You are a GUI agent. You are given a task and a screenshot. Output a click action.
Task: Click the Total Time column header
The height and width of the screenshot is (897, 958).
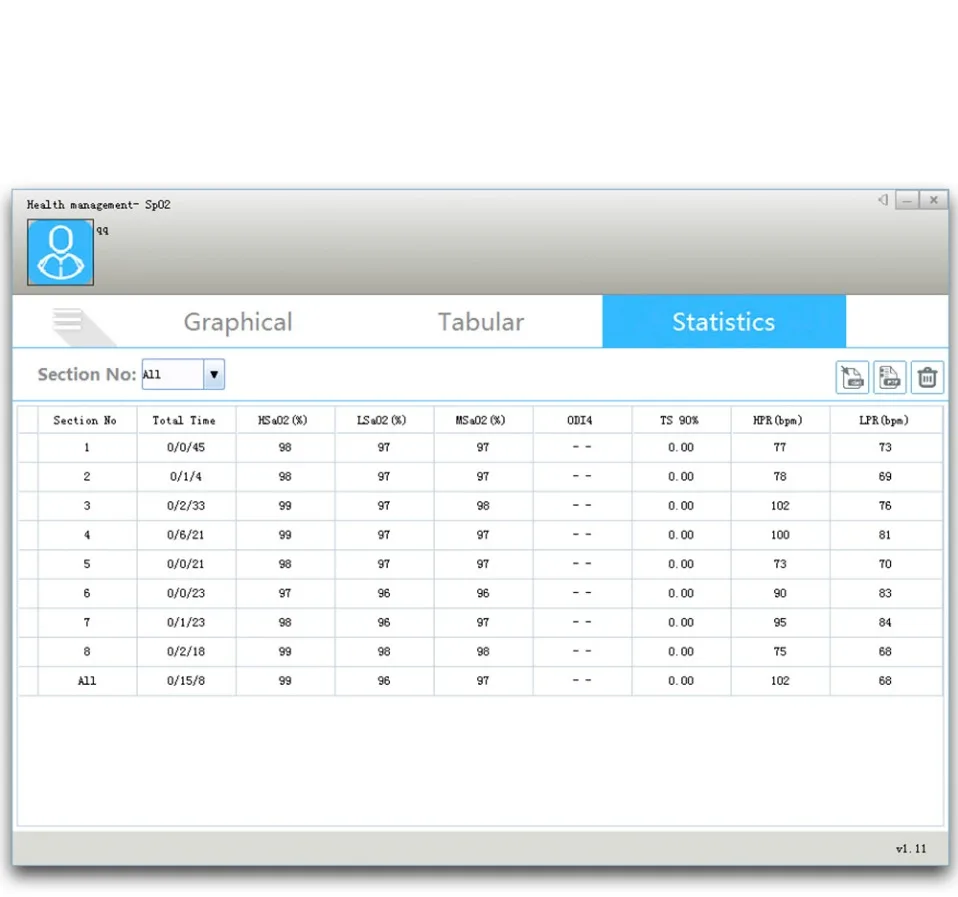184,420
